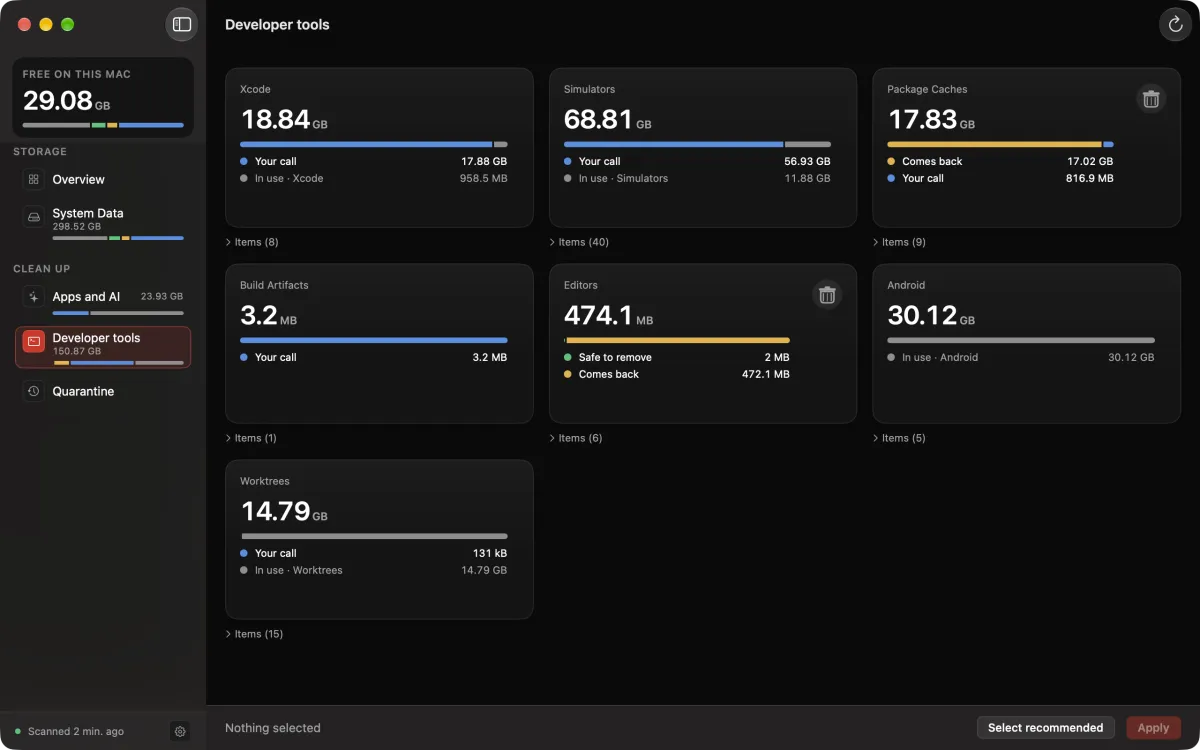This screenshot has height=750, width=1200.
Task: Click "In use · Simulators" row label
Action: click(623, 178)
